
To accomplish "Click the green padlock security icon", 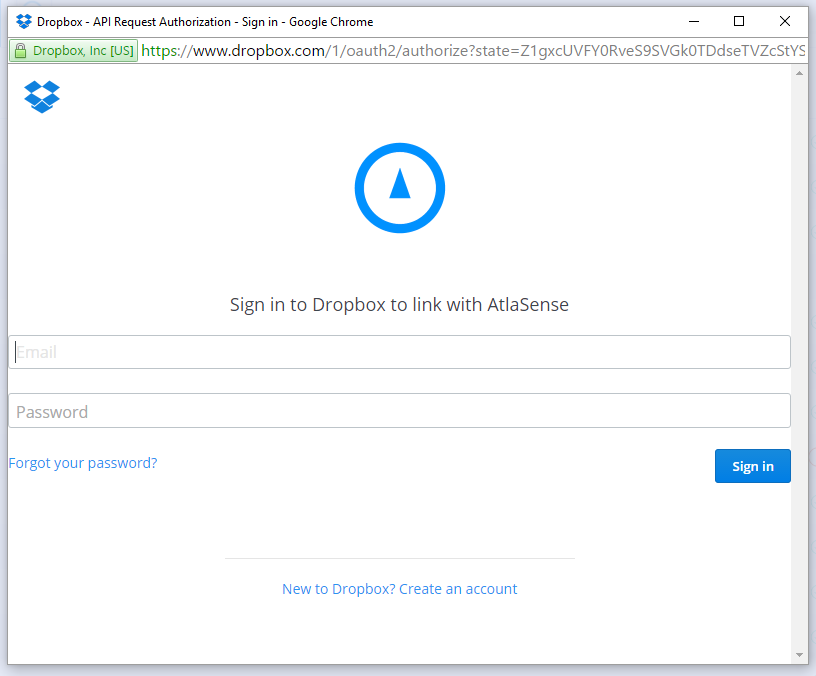I will [x=20, y=51].
